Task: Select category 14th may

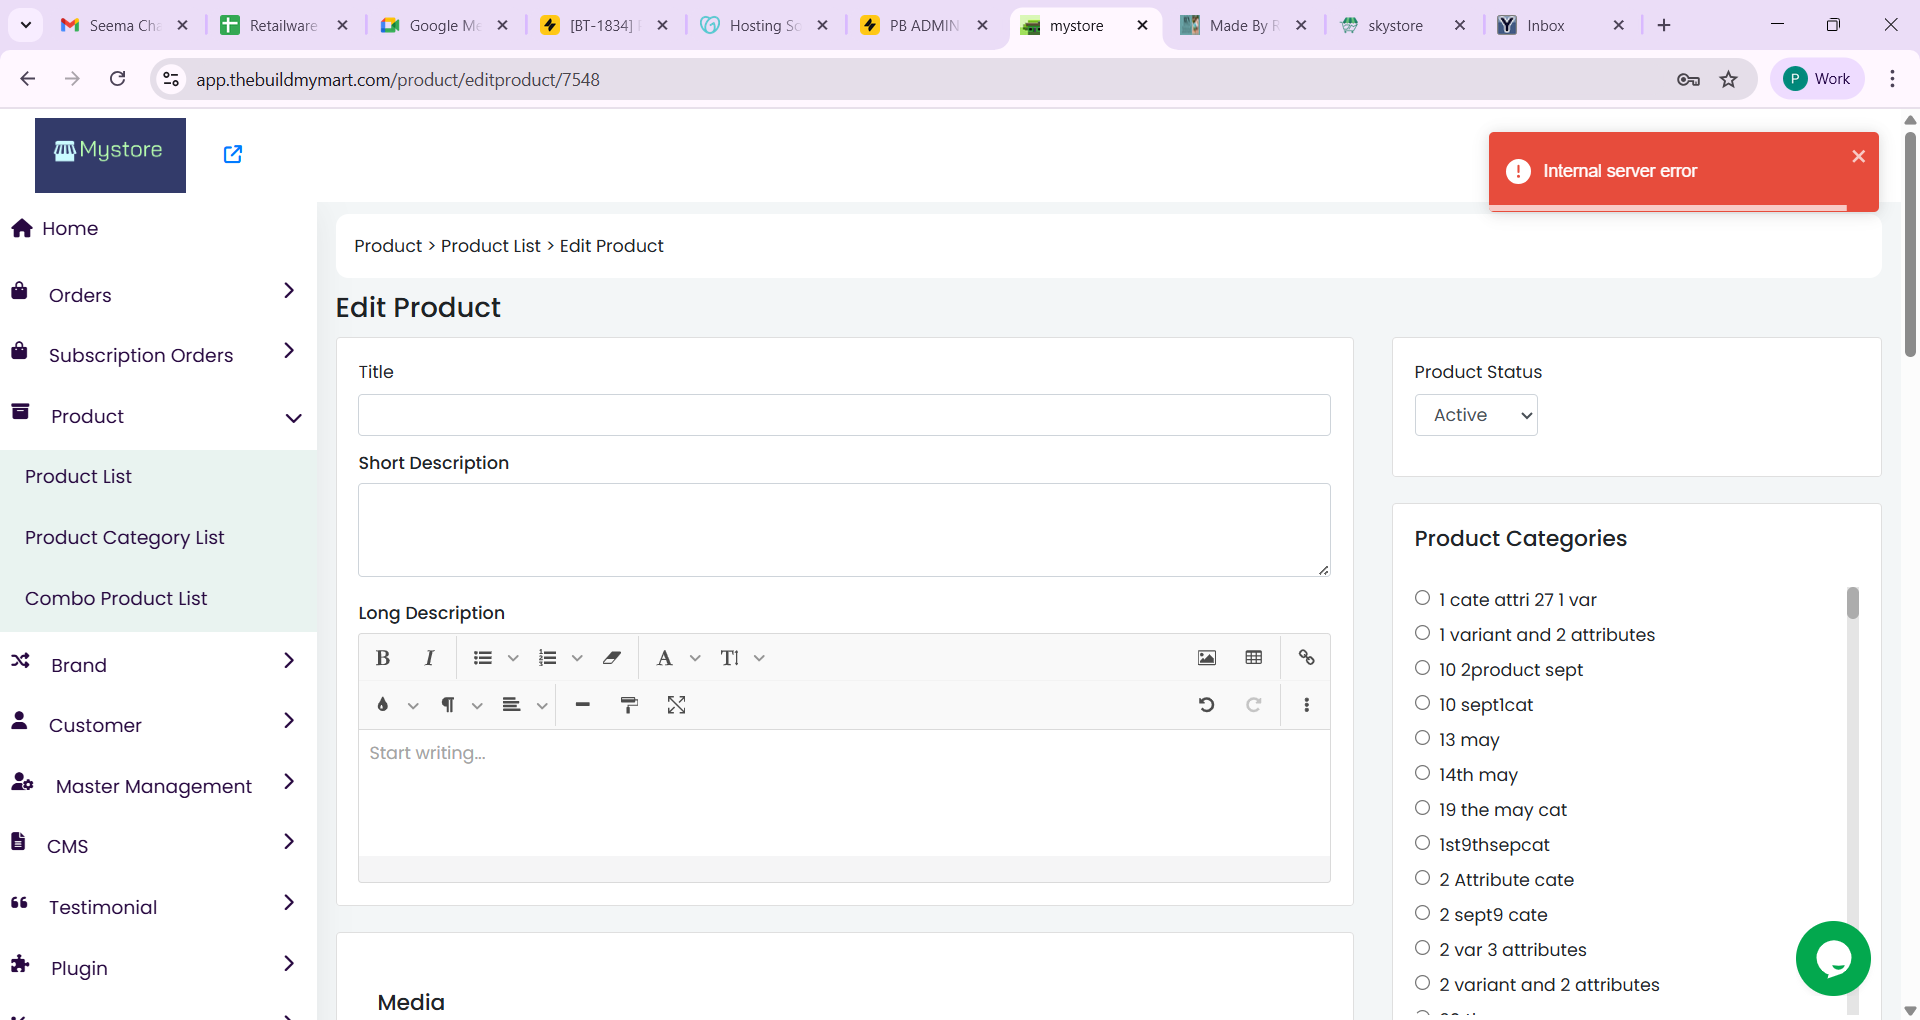Action: [1422, 773]
